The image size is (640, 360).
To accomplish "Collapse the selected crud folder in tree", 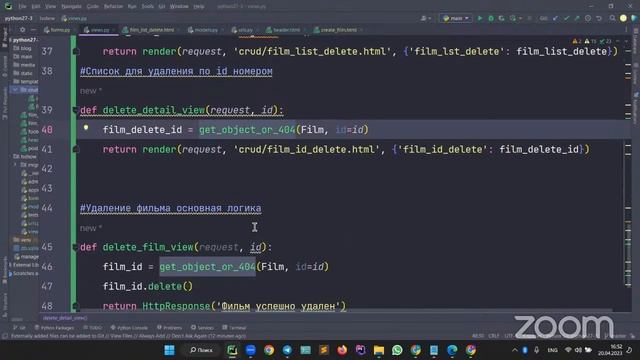I will point(16,89).
